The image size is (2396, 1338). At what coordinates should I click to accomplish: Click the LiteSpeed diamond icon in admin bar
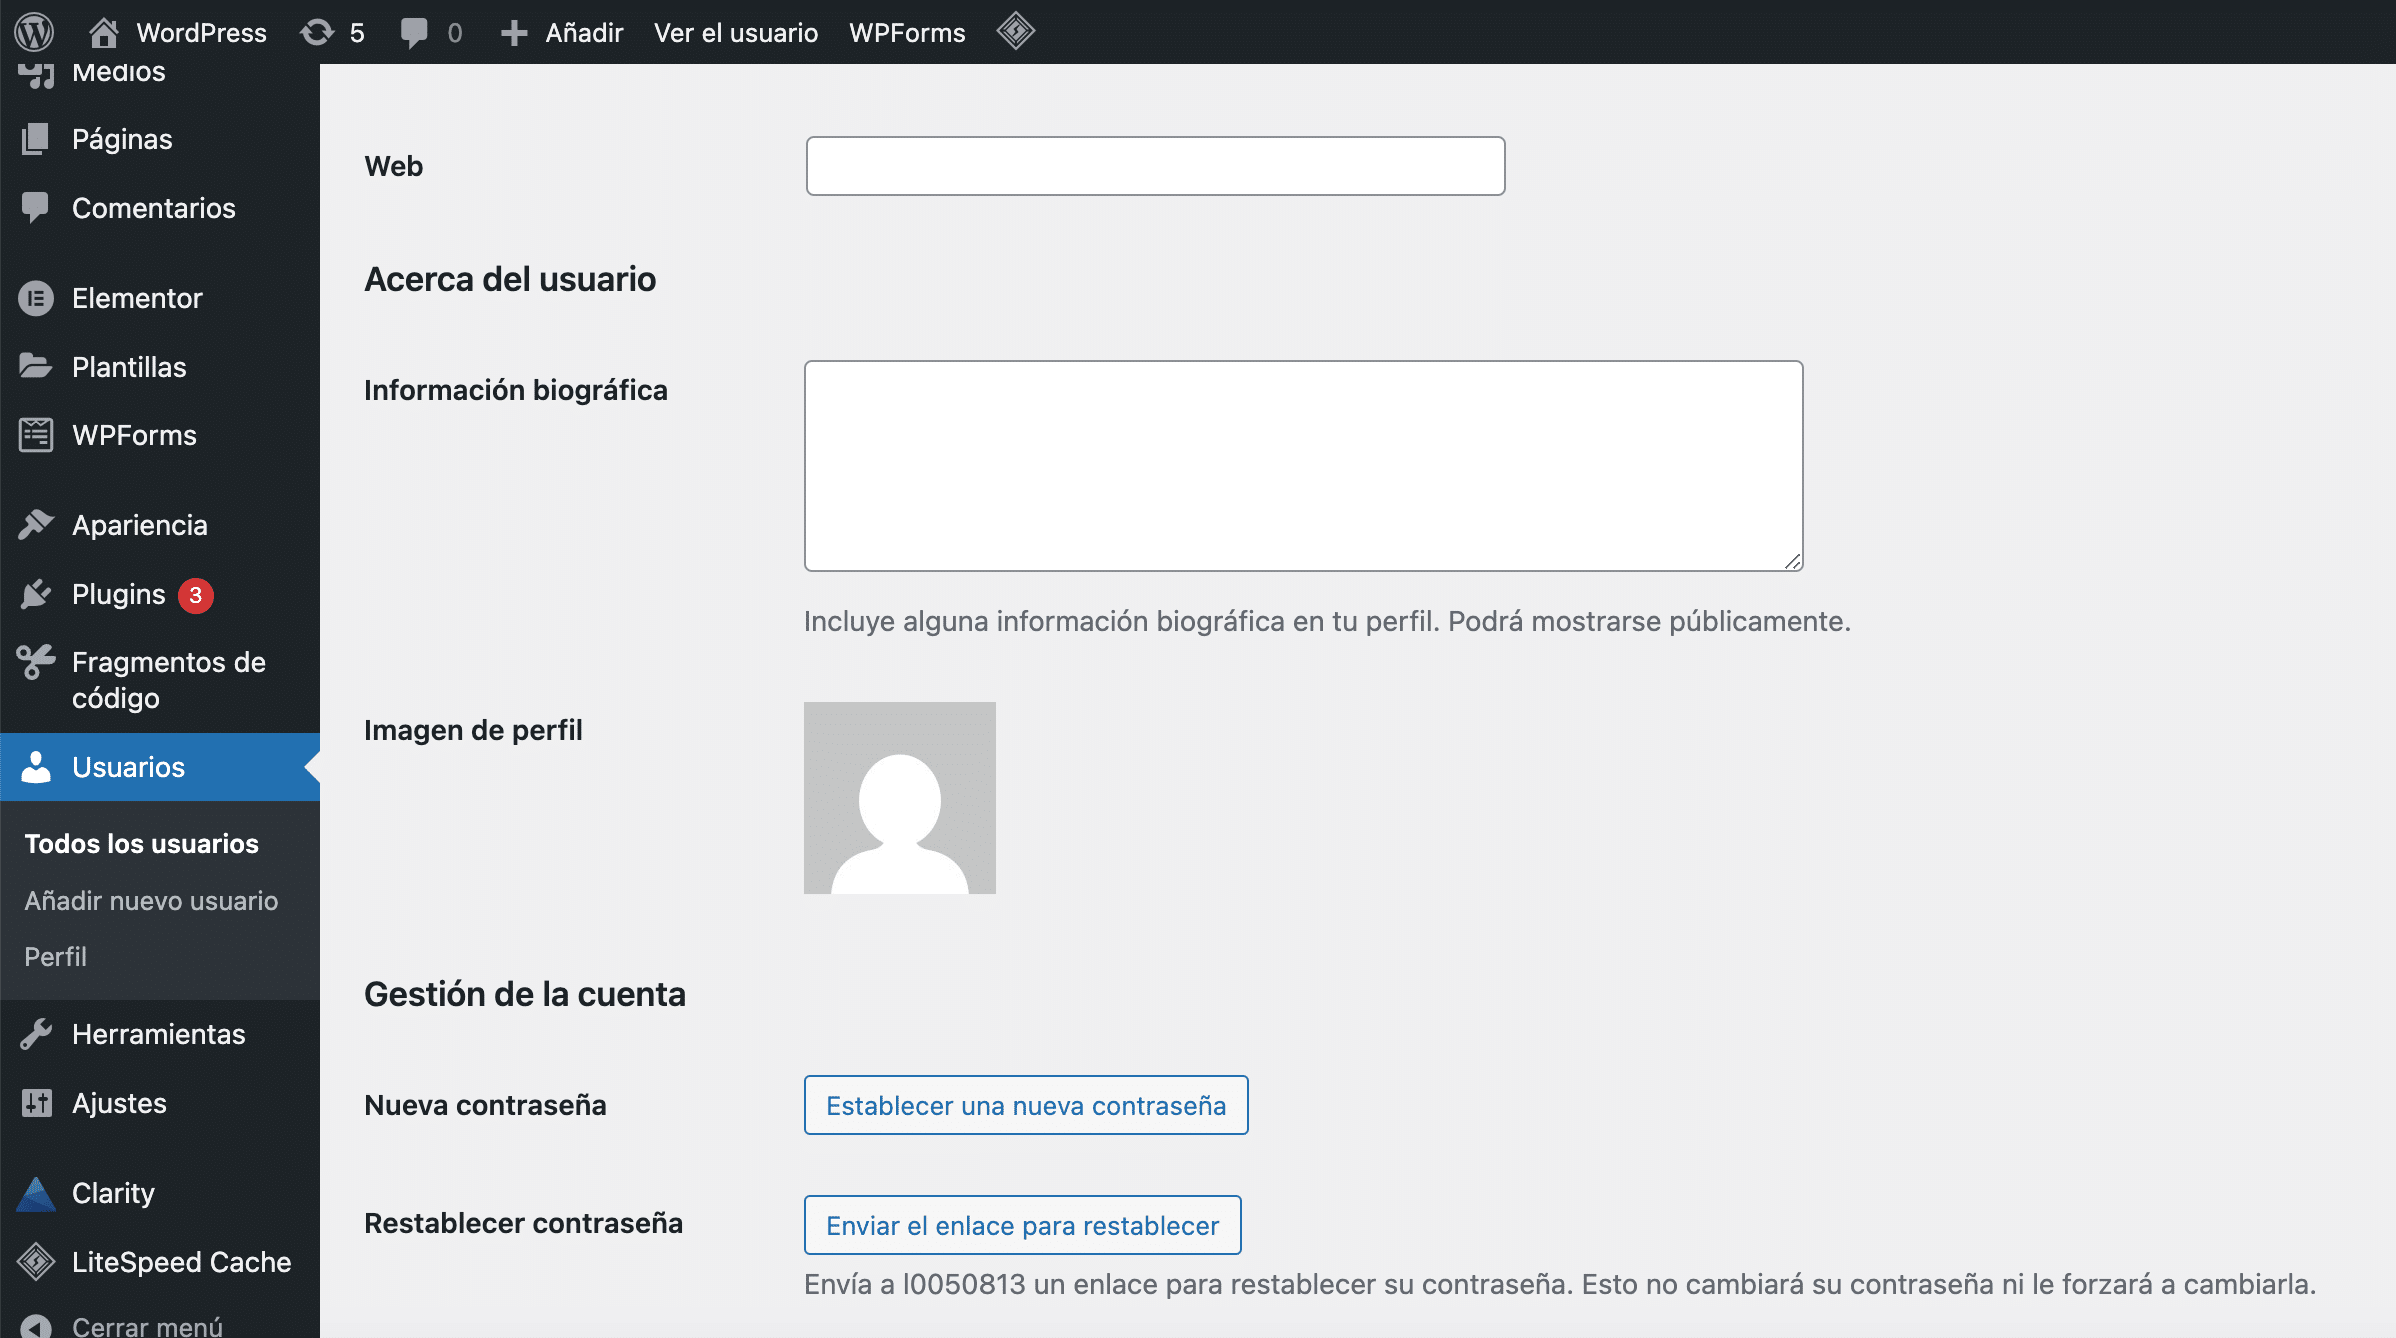(1015, 31)
